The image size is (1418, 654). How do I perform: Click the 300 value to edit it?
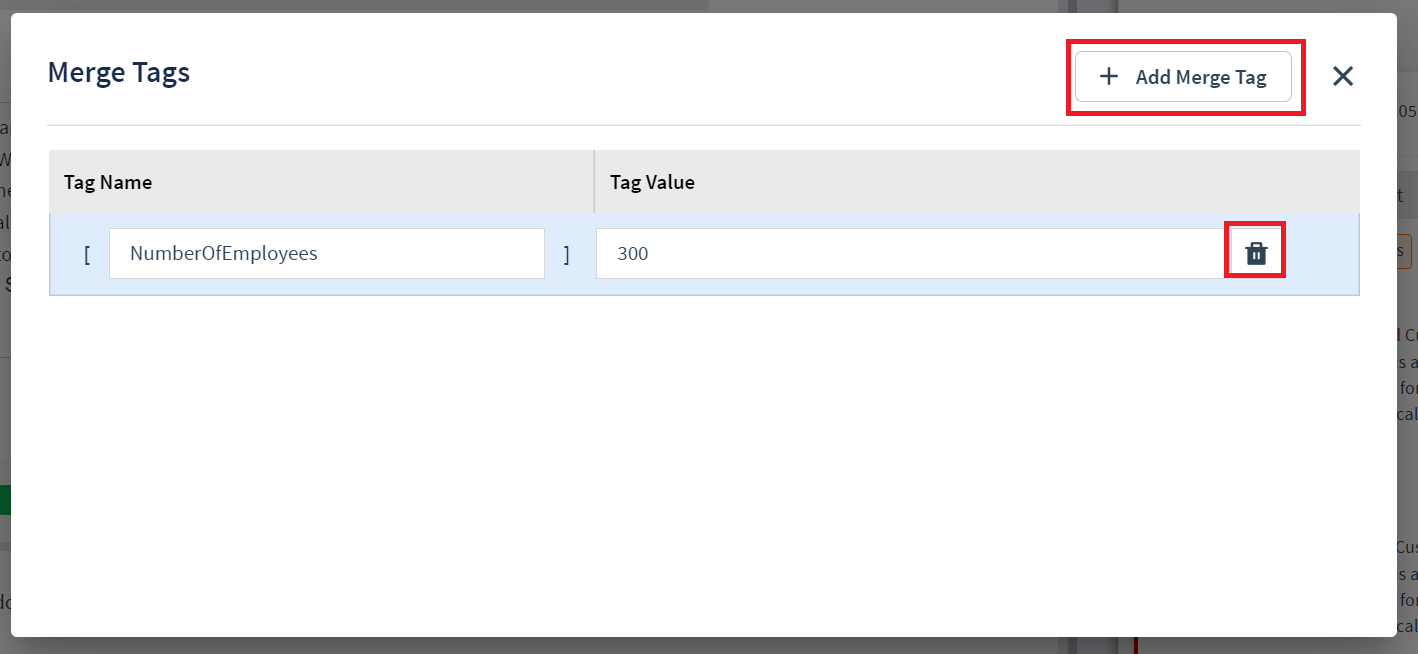[632, 253]
